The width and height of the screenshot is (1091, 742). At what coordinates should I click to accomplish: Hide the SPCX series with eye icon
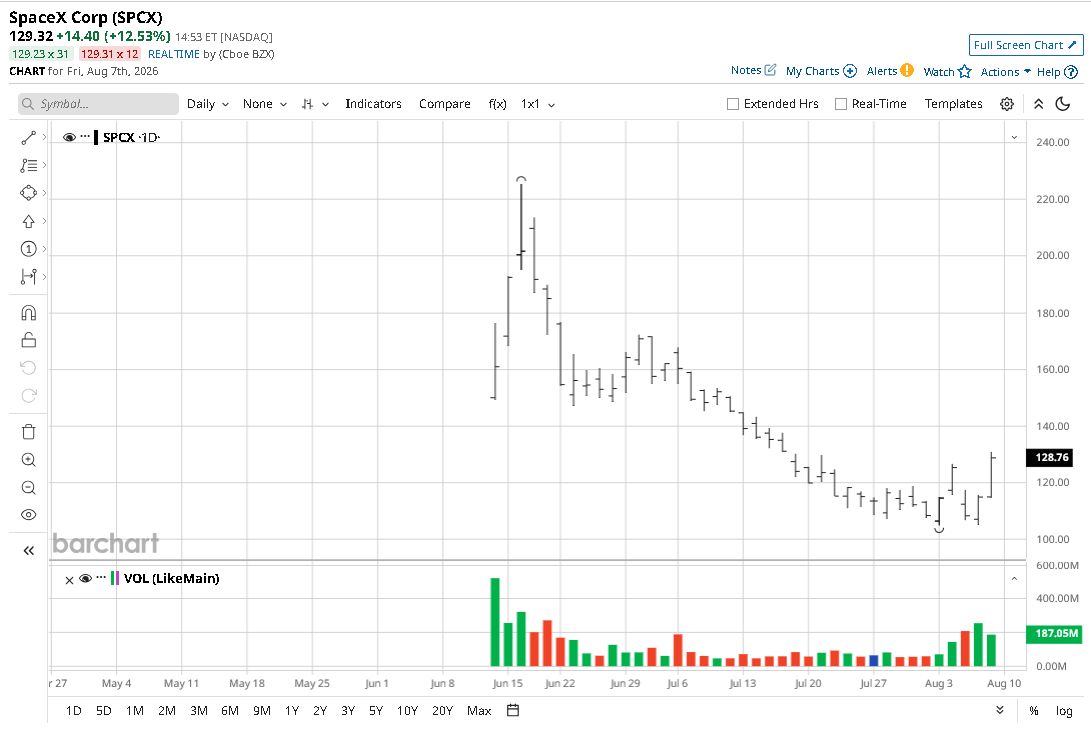(69, 137)
